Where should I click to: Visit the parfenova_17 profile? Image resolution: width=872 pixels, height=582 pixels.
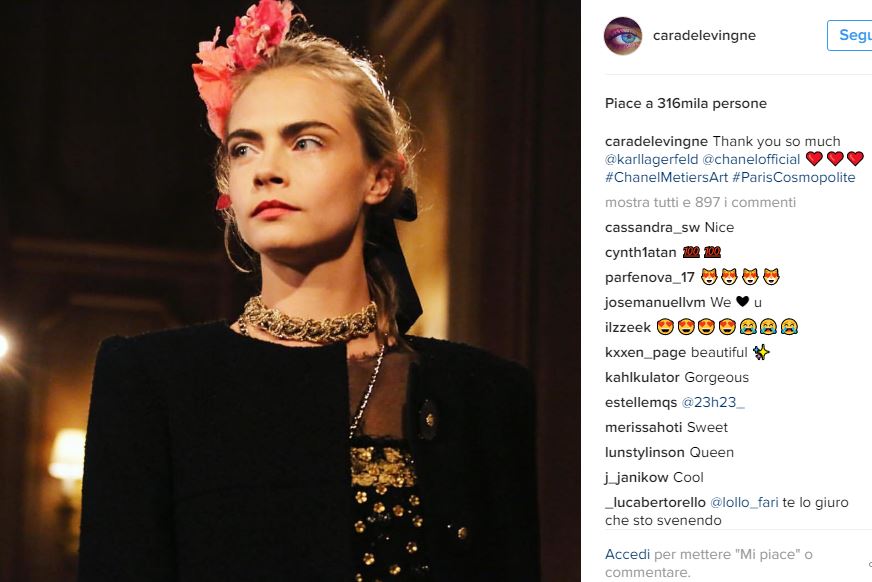click(650, 277)
